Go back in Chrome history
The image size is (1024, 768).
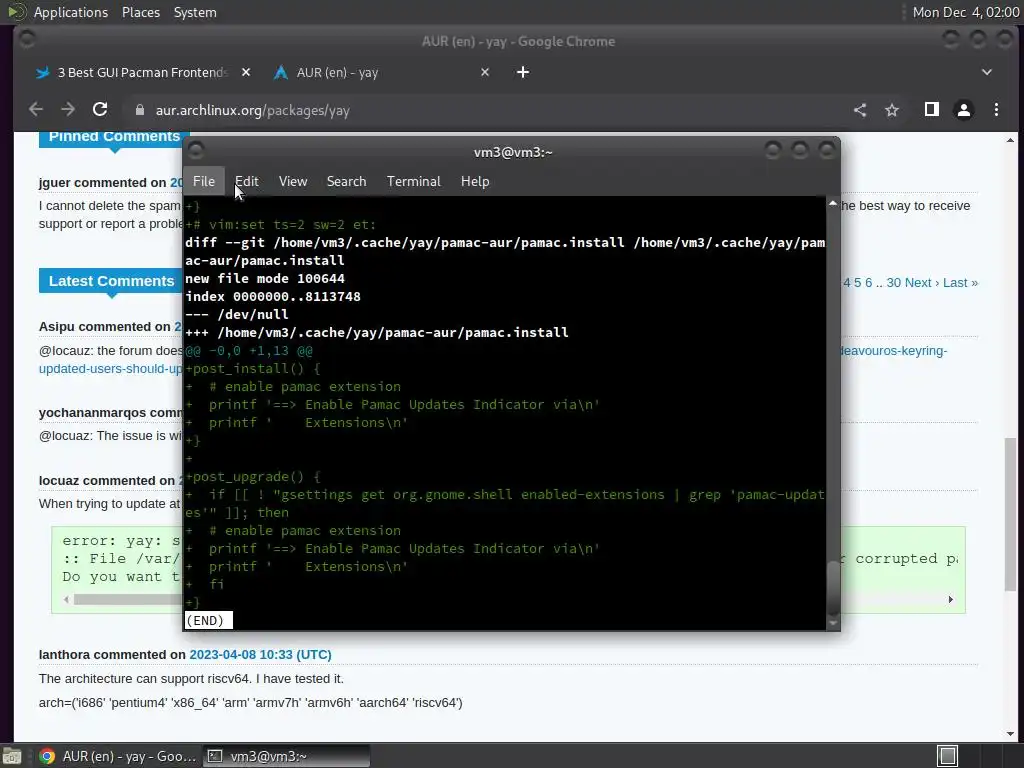pos(36,110)
